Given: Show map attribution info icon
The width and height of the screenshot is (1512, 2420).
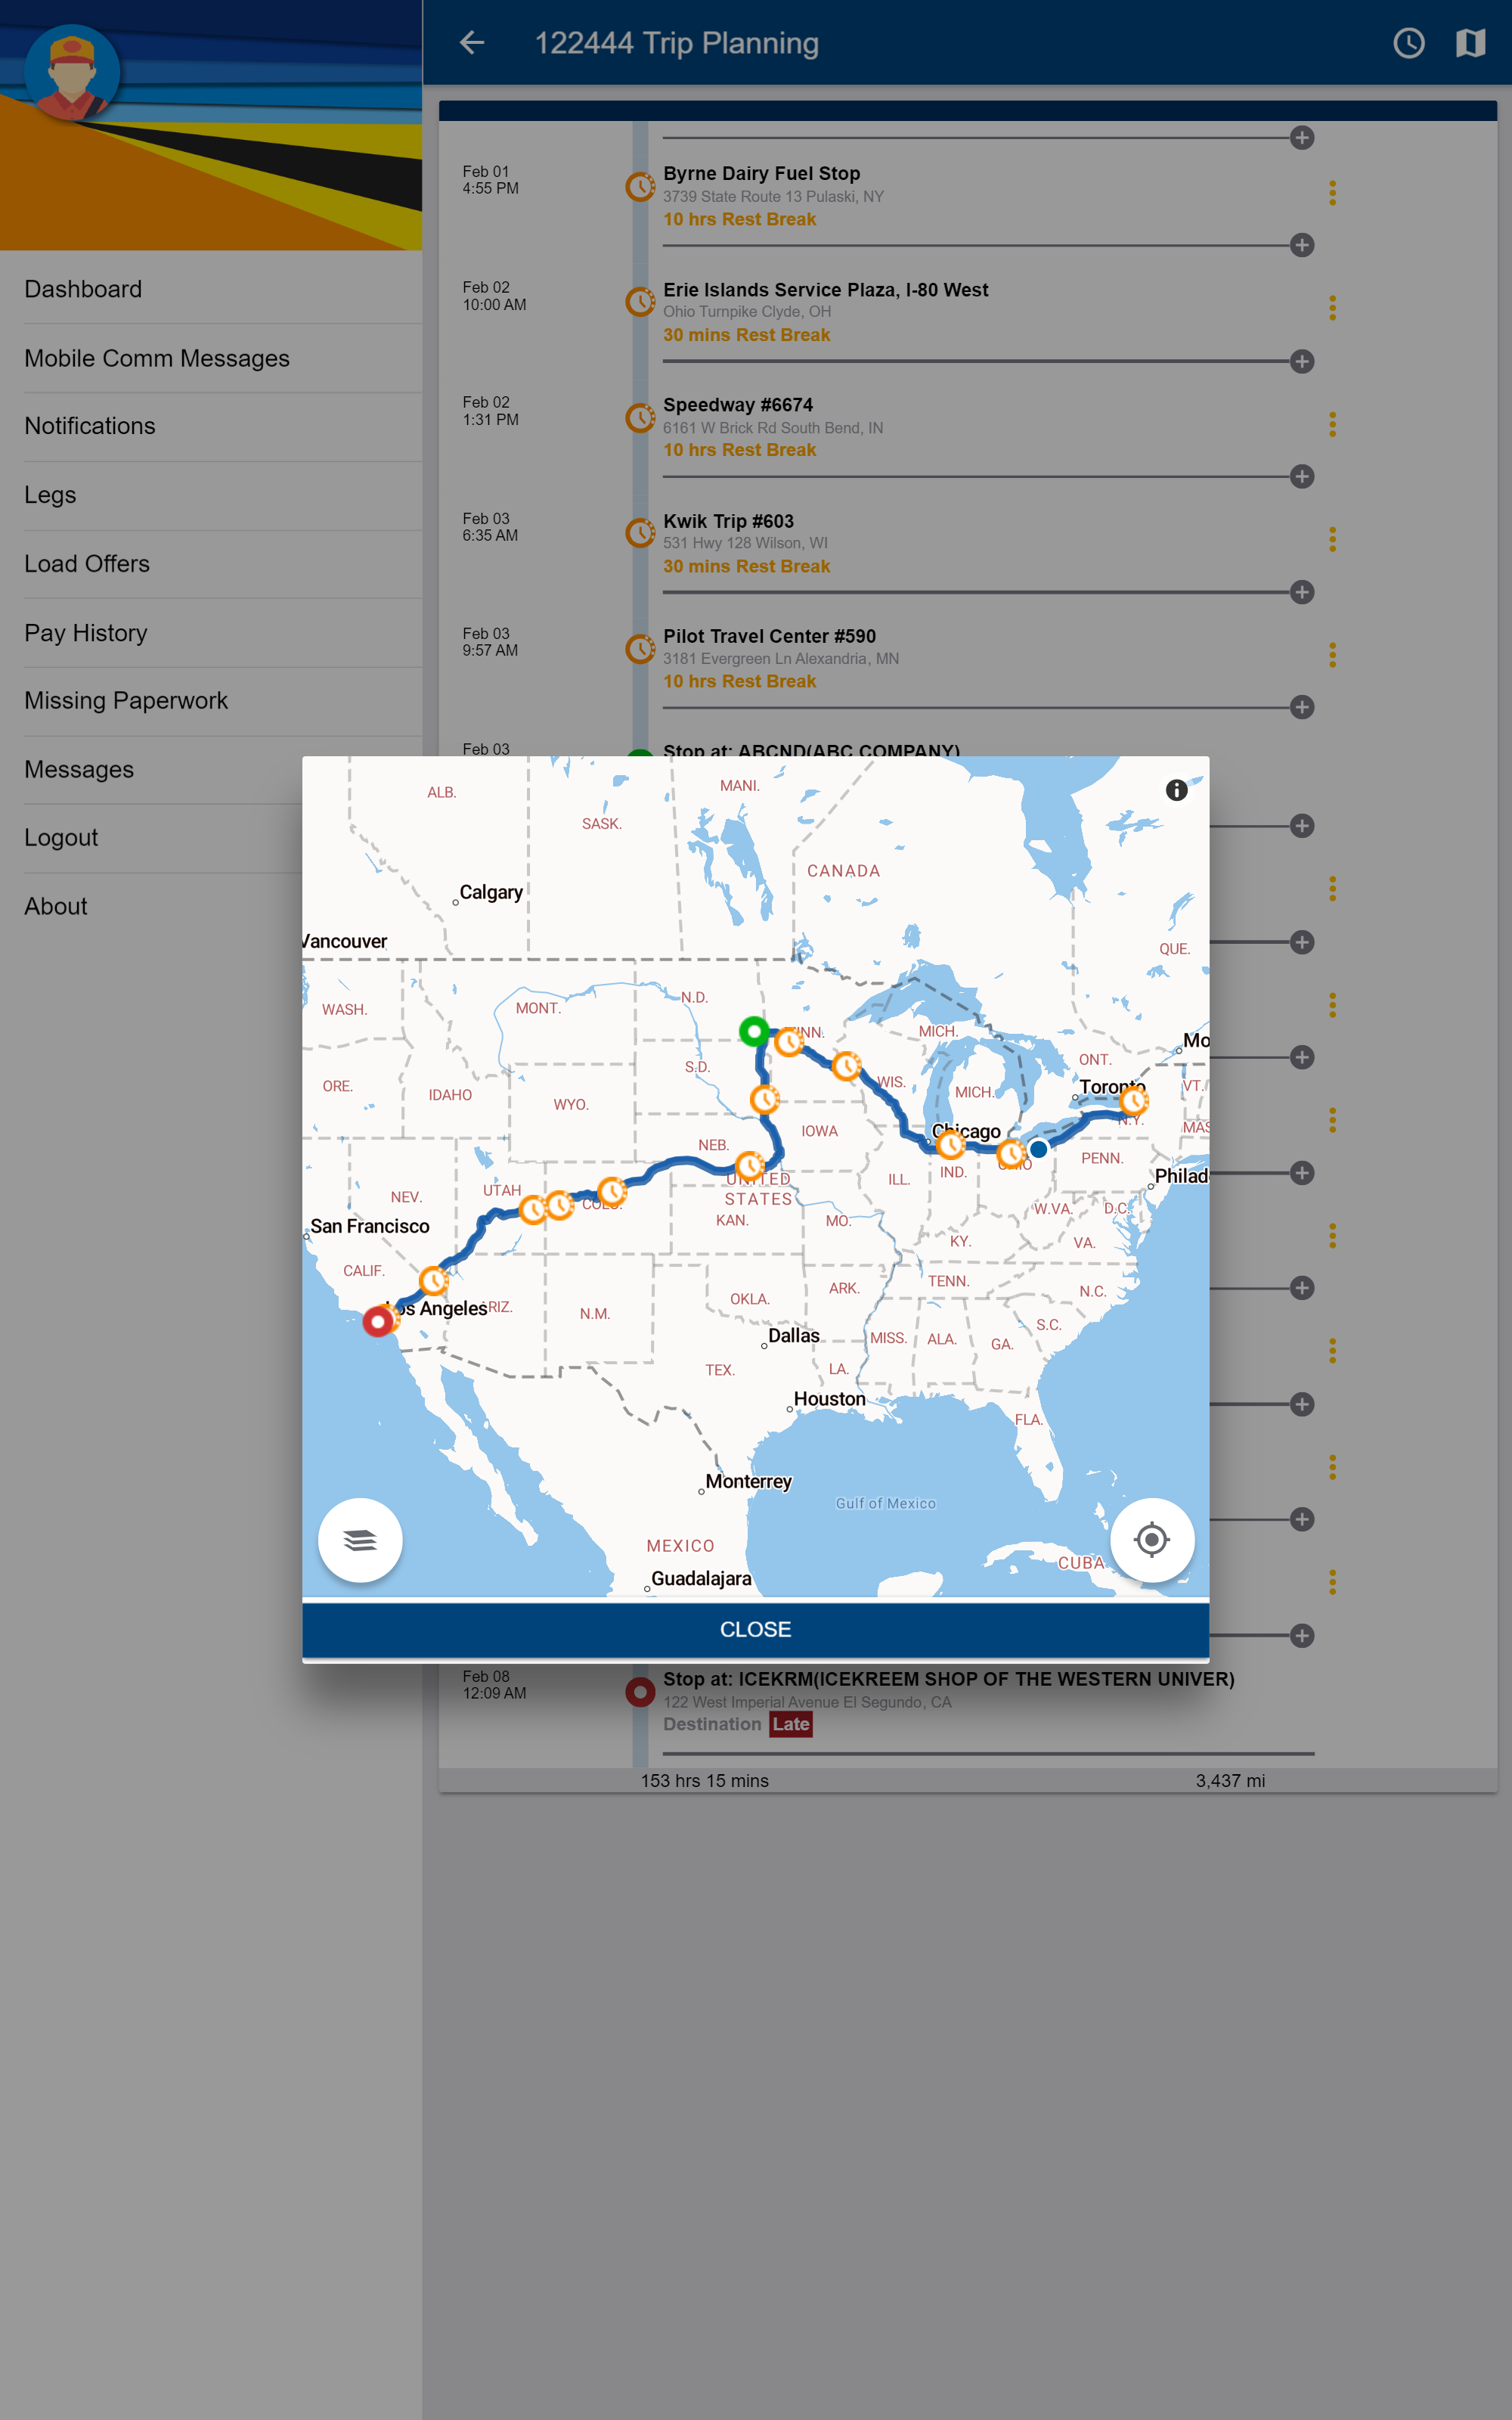Looking at the screenshot, I should tap(1176, 790).
